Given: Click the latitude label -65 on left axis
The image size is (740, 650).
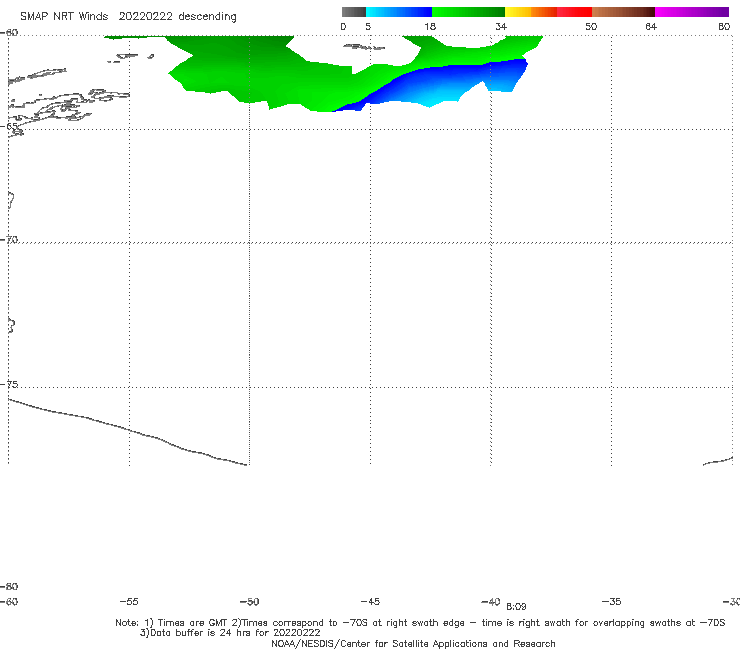Looking at the screenshot, I should click(x=9, y=127).
